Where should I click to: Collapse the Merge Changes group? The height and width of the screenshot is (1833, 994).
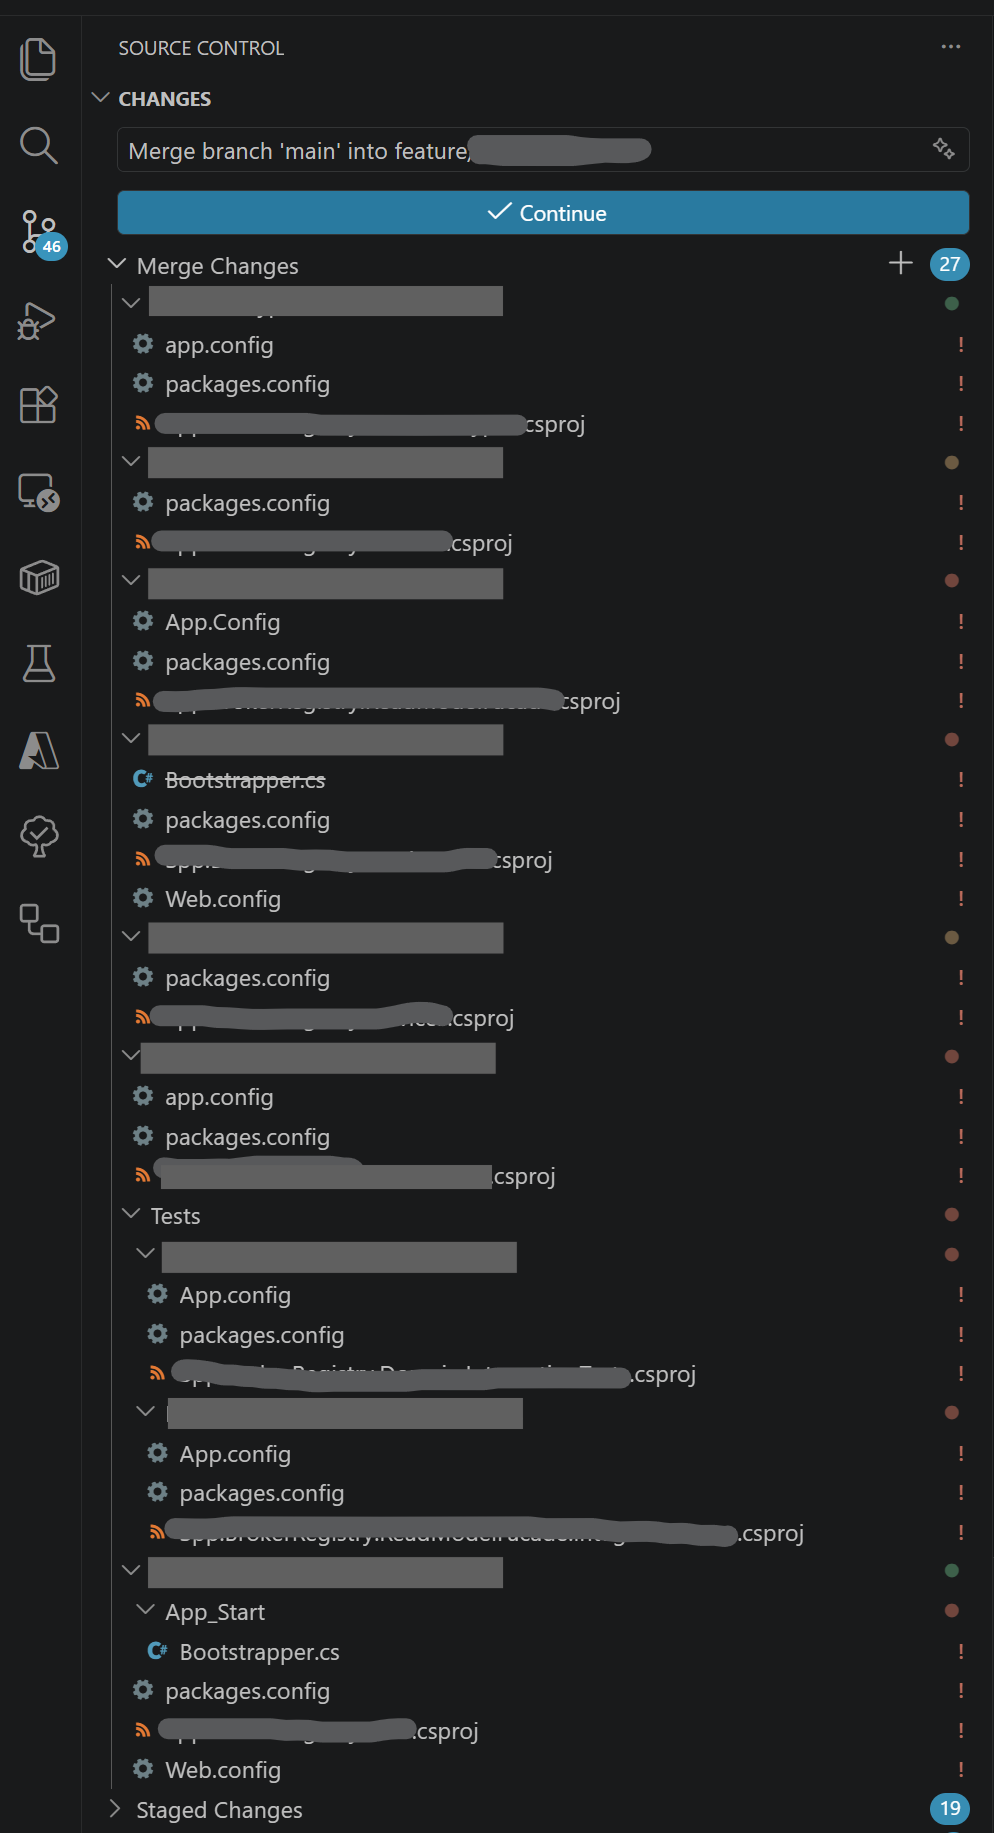point(117,264)
